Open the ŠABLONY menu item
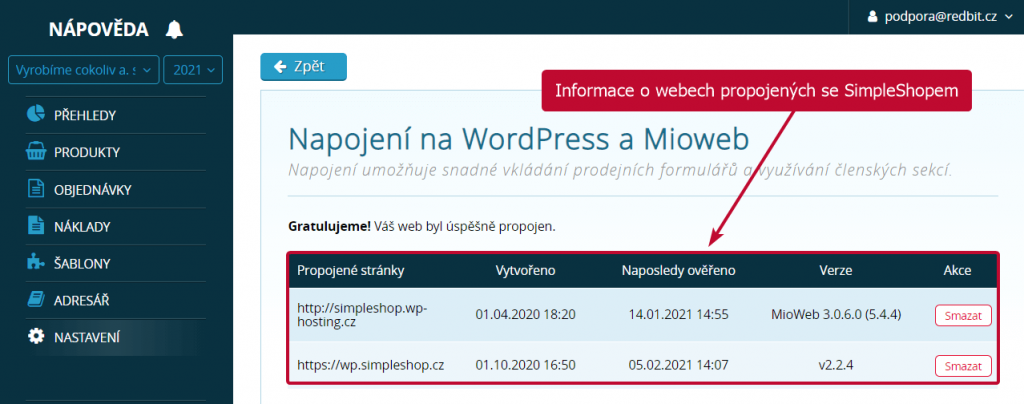The width and height of the screenshot is (1024, 404). click(x=82, y=264)
